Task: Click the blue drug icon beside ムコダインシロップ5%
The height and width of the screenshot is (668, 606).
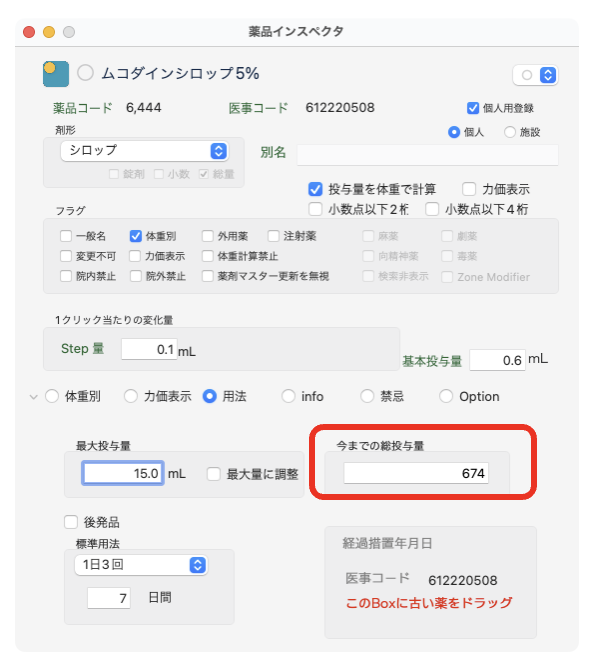Action: pos(56,74)
